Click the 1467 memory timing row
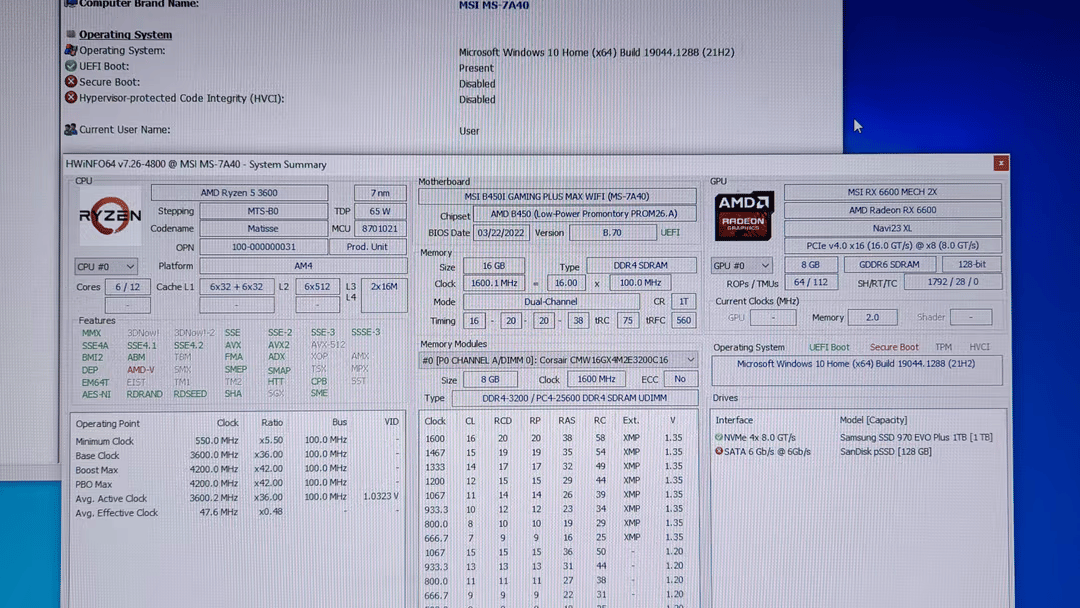 [555, 452]
